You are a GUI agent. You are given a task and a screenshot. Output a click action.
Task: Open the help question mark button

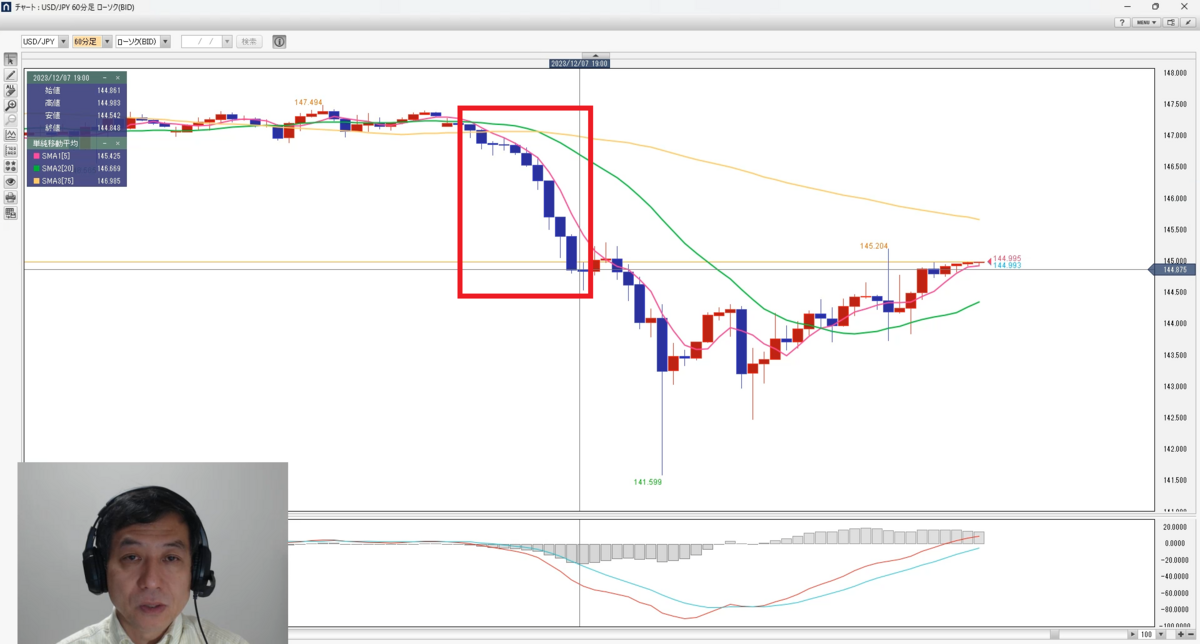1122,22
